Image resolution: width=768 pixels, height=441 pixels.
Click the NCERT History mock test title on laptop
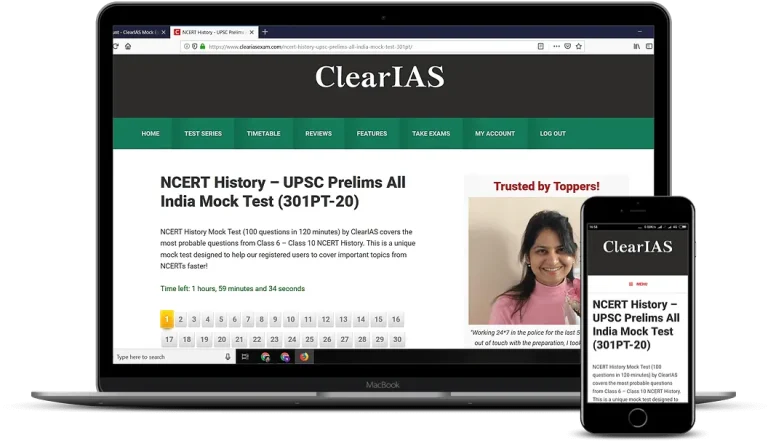click(283, 192)
